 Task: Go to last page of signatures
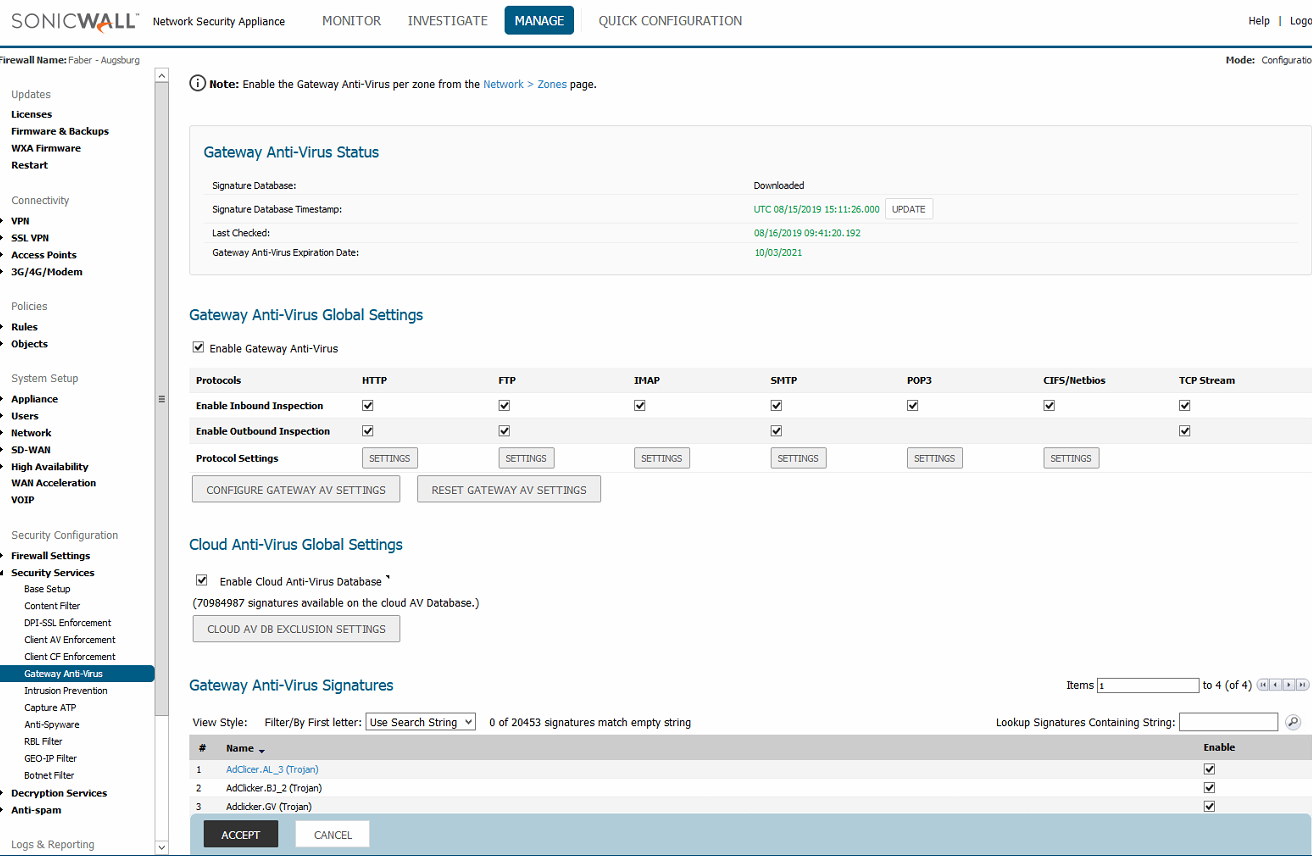click(1303, 685)
